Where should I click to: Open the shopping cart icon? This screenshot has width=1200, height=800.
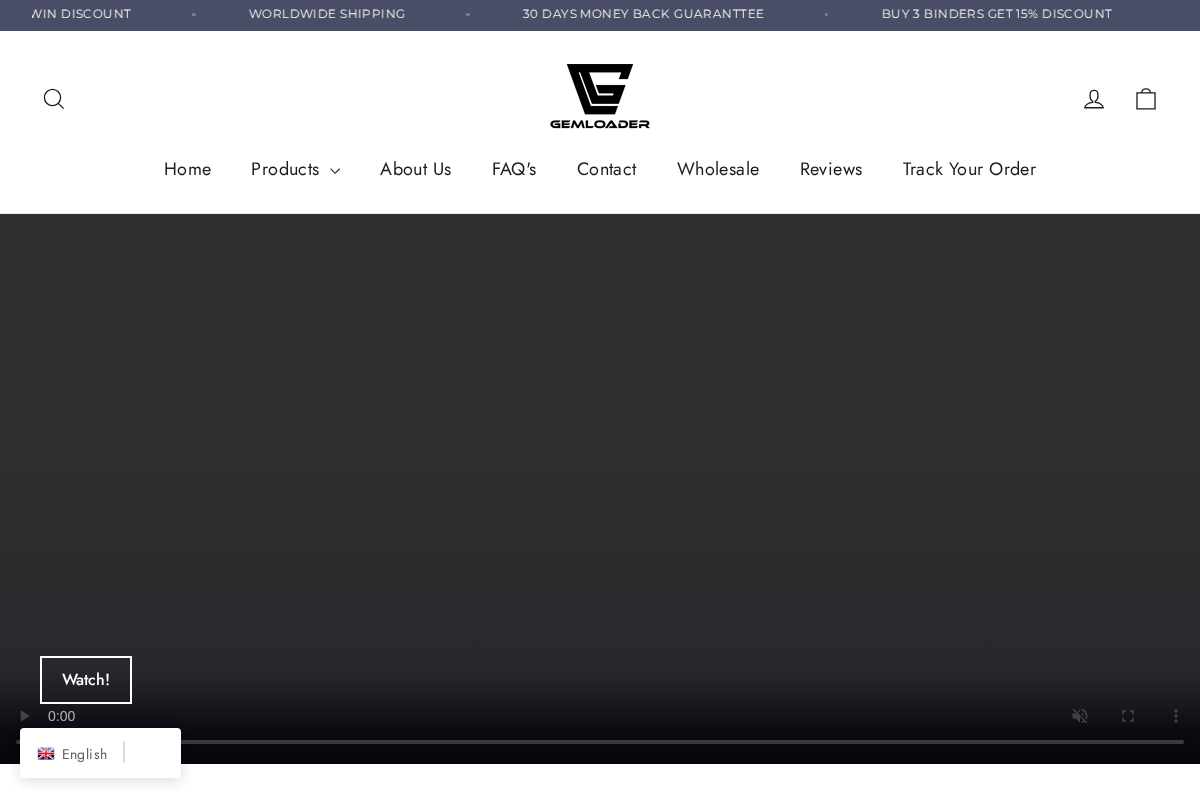(1146, 98)
